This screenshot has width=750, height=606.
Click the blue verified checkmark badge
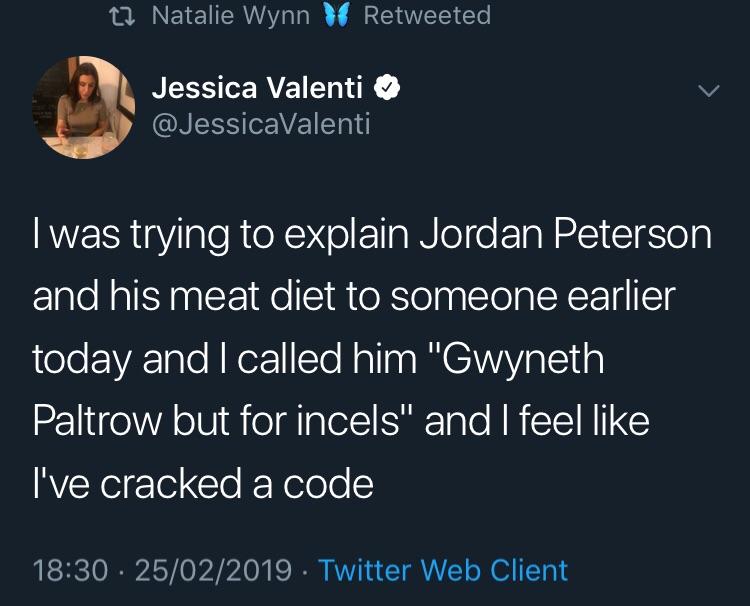(x=386, y=89)
